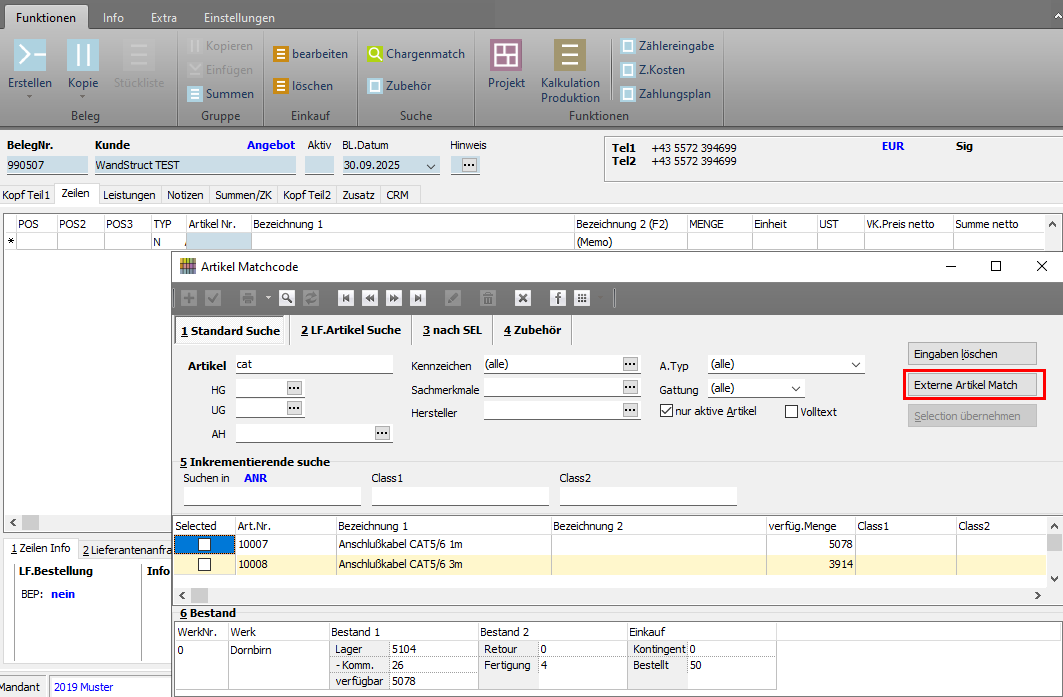Click the bearbeiten icon in the Einkauf group

click(x=281, y=54)
